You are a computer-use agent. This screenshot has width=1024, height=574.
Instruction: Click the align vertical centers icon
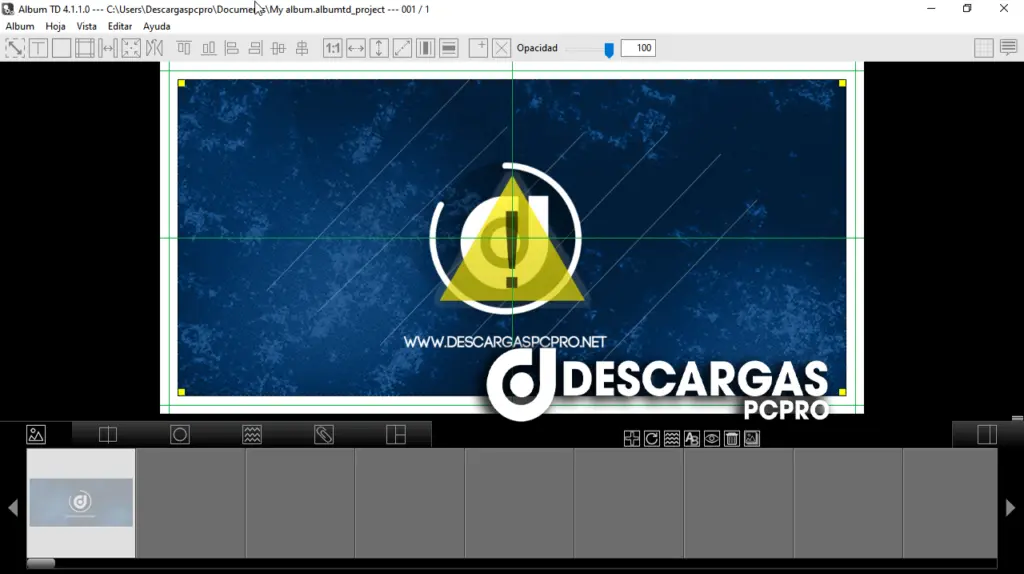(278, 48)
